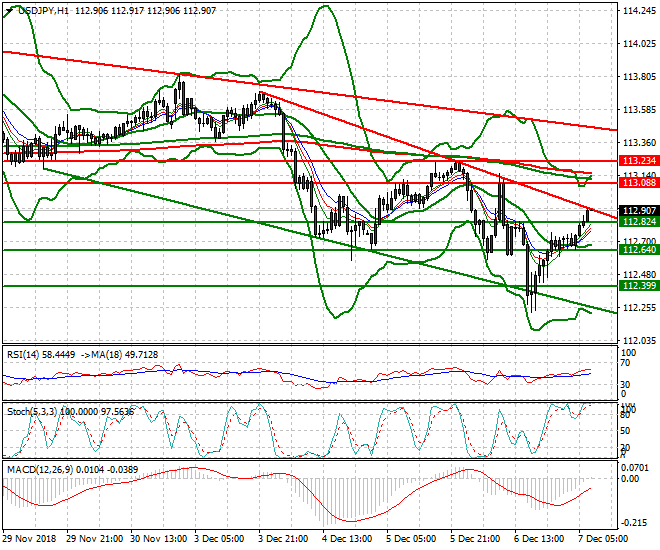The width and height of the screenshot is (660, 550).
Task: Click the 7 Dec 05:00 time label
Action: pos(603,539)
